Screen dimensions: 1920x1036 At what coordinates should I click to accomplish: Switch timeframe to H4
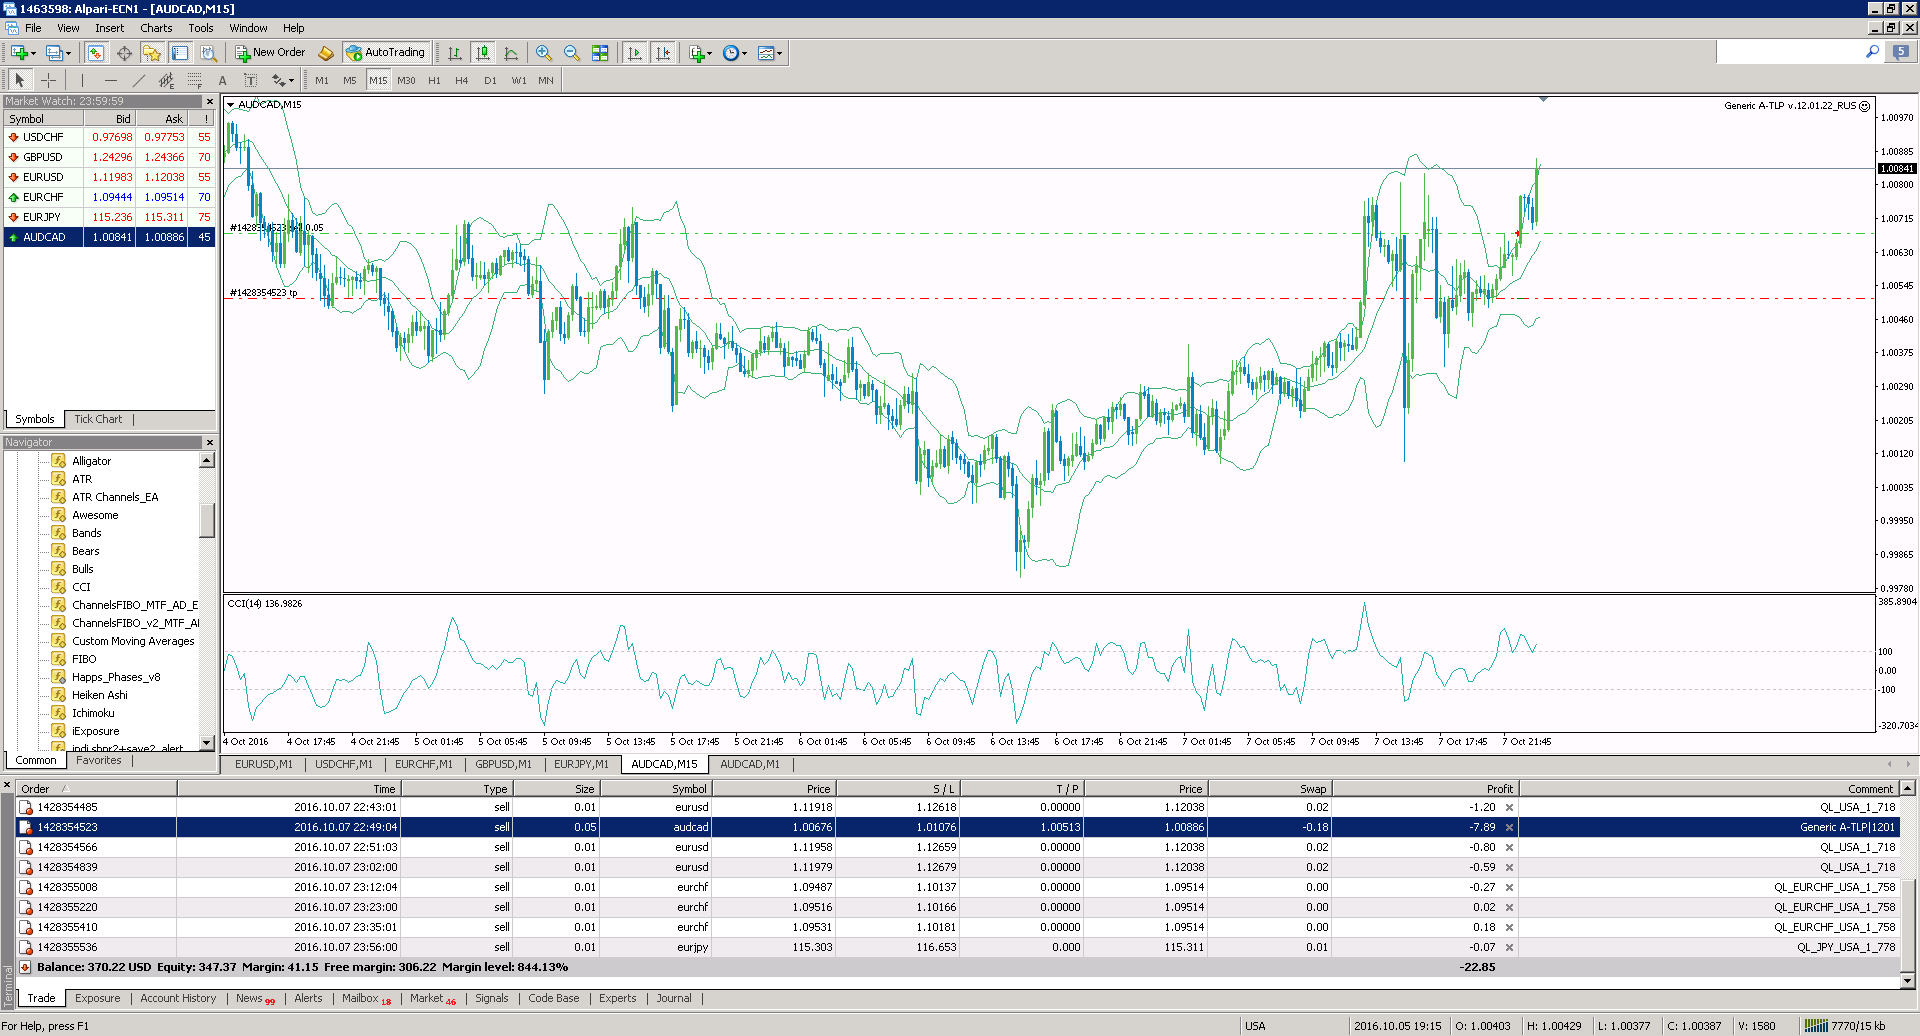462,80
